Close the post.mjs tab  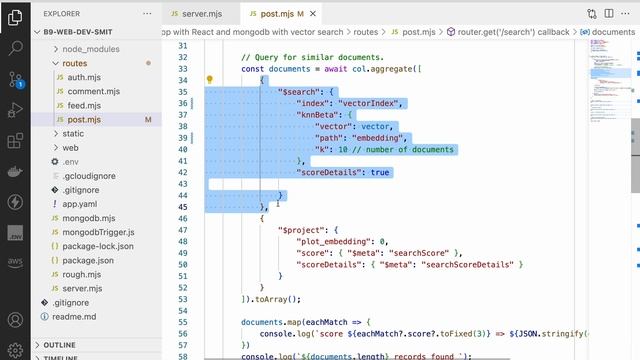pos(313,13)
